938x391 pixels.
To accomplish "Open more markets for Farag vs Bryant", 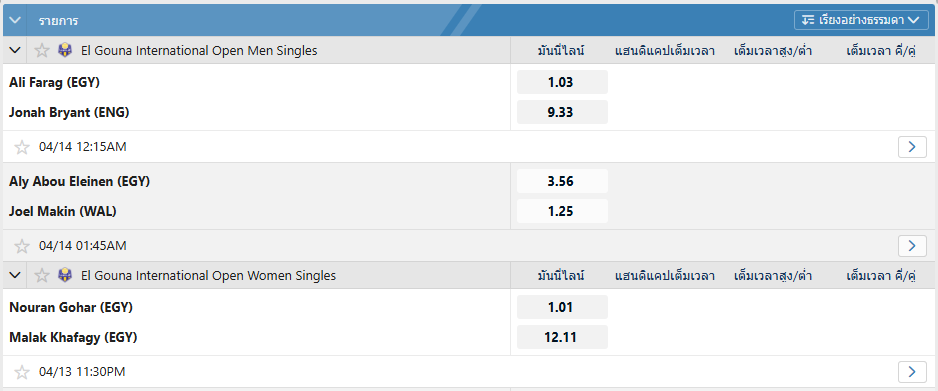I will point(912,147).
